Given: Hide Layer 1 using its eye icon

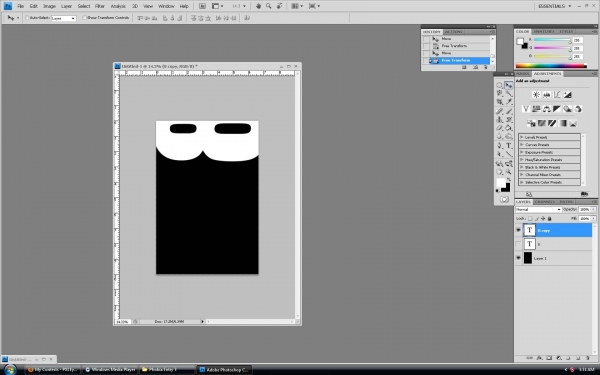Looking at the screenshot, I should point(518,258).
